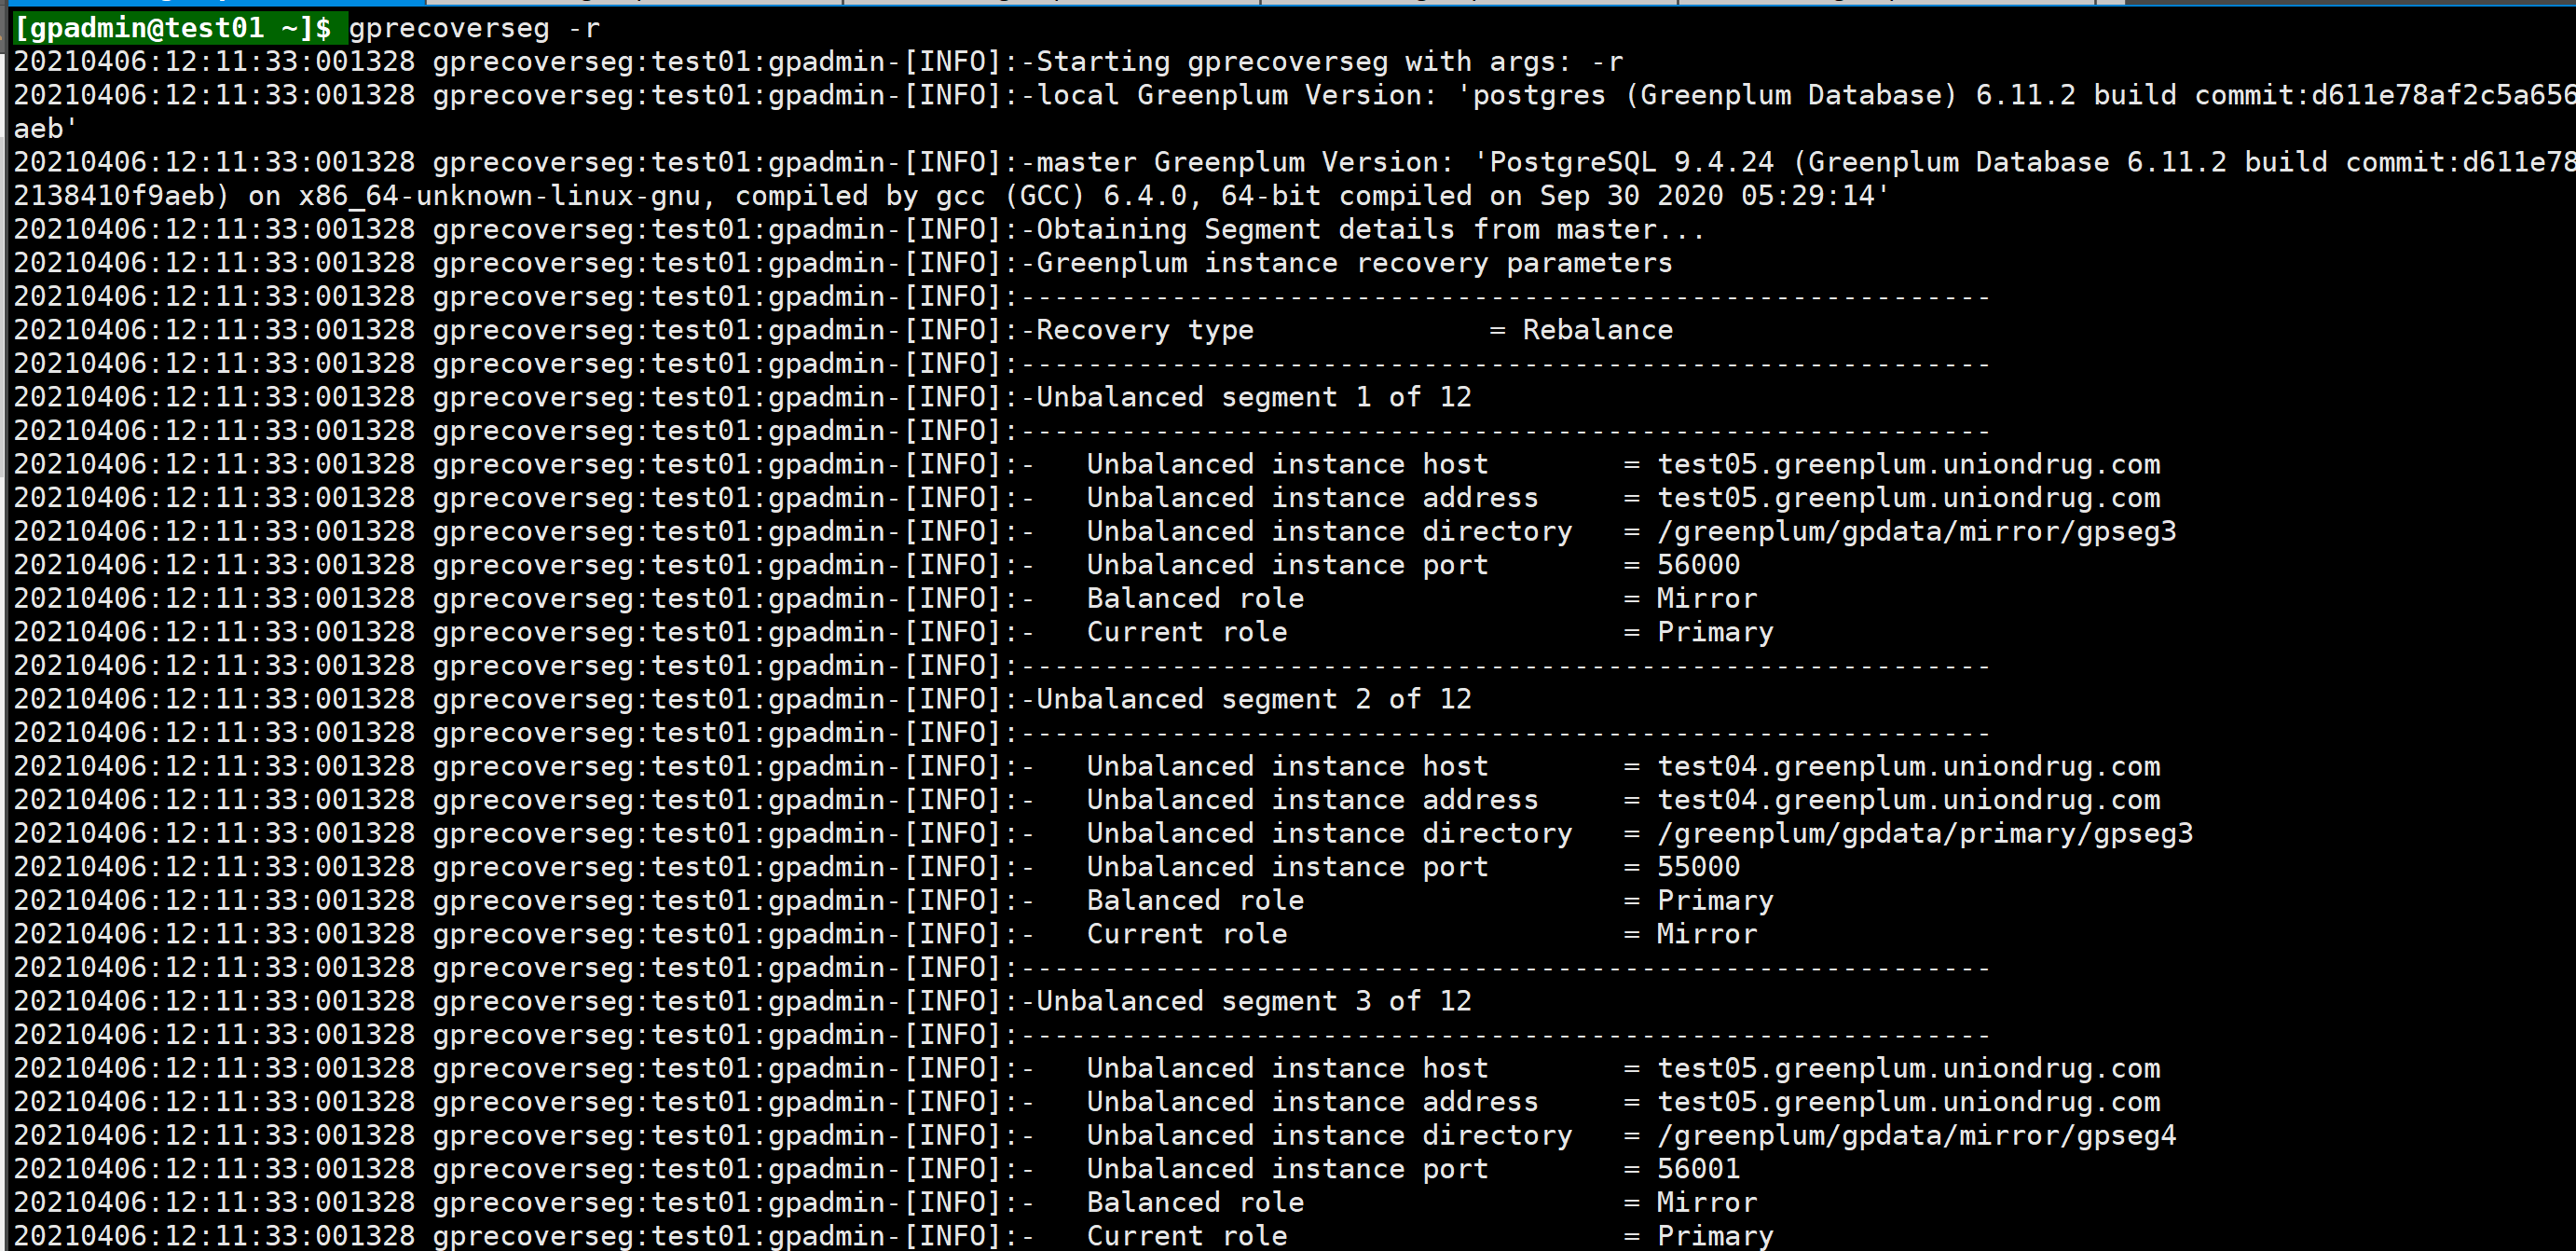Click the 'master Greenplum Version:' log text

1244,162
